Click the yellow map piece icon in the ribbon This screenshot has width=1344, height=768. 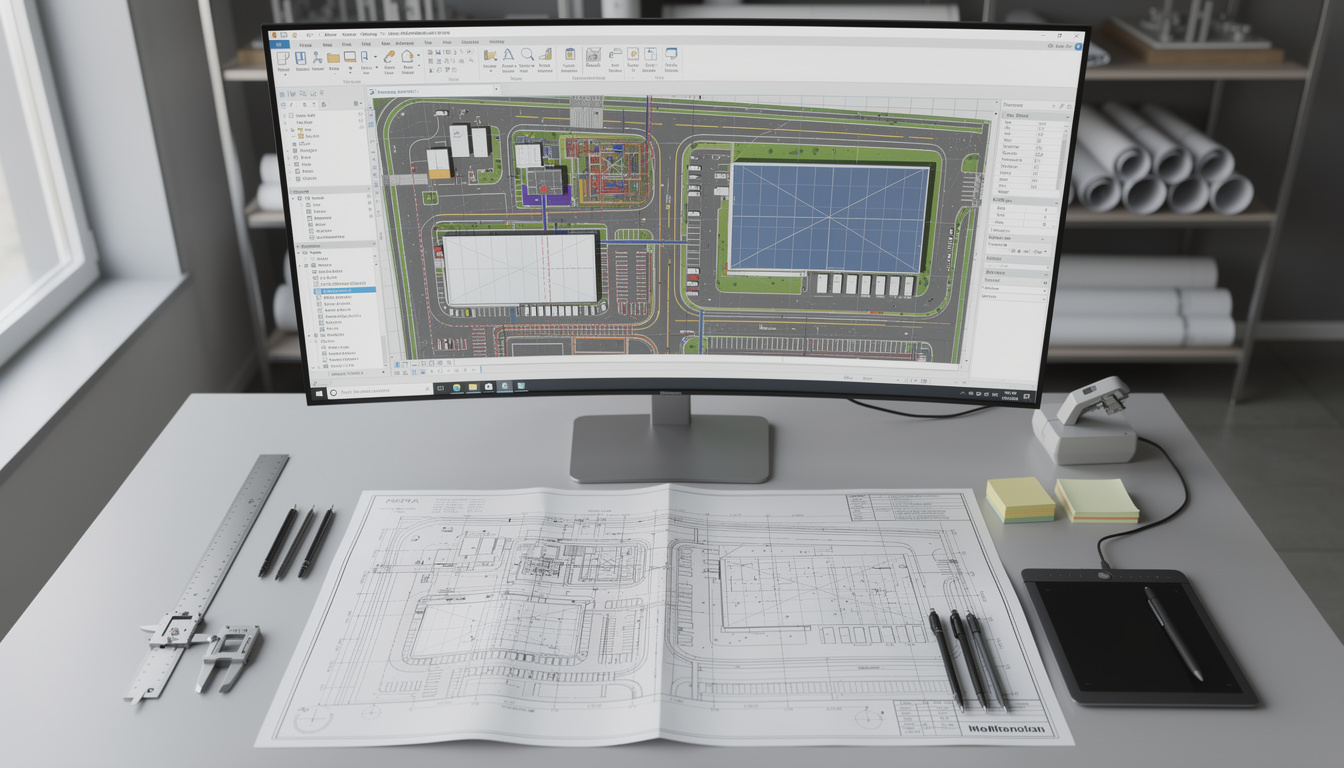490,56
